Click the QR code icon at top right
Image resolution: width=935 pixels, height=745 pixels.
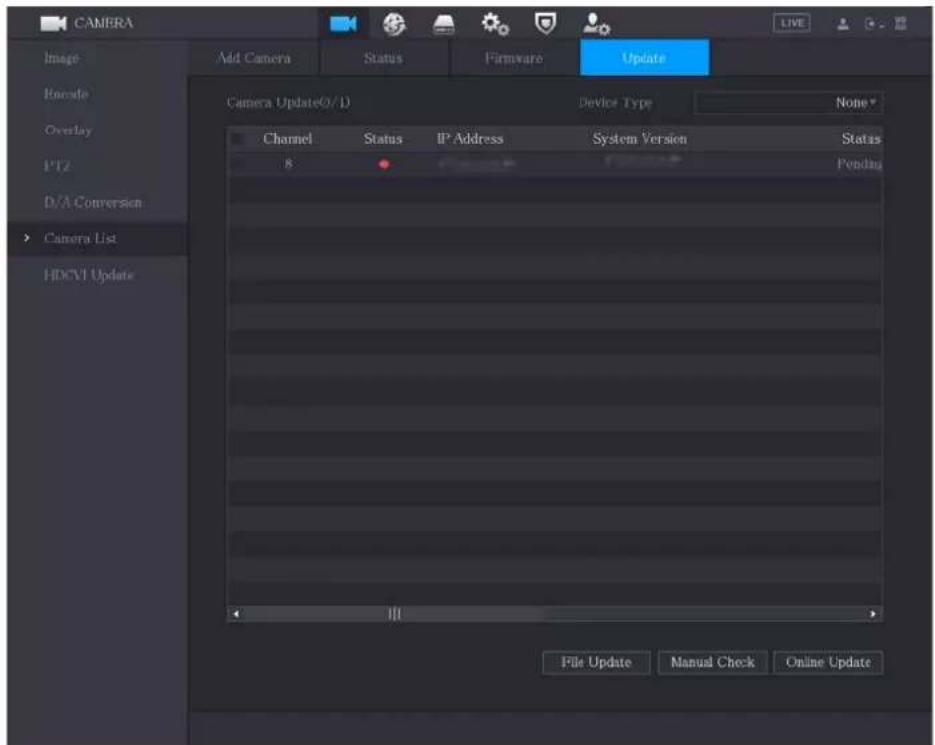tap(900, 23)
